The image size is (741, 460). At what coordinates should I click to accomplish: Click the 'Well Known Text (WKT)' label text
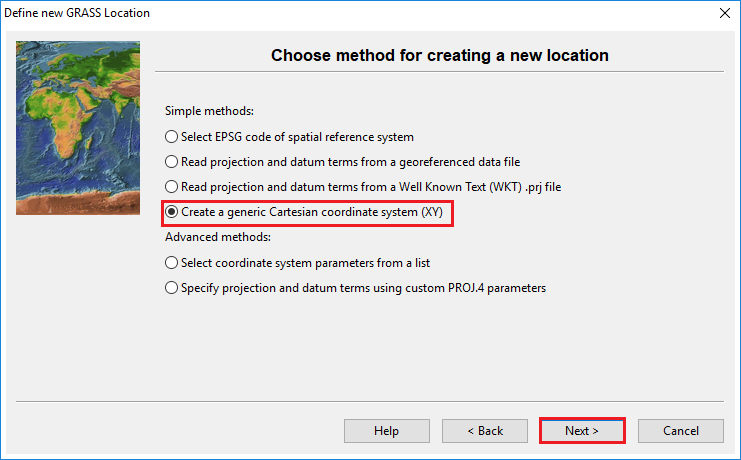point(480,187)
